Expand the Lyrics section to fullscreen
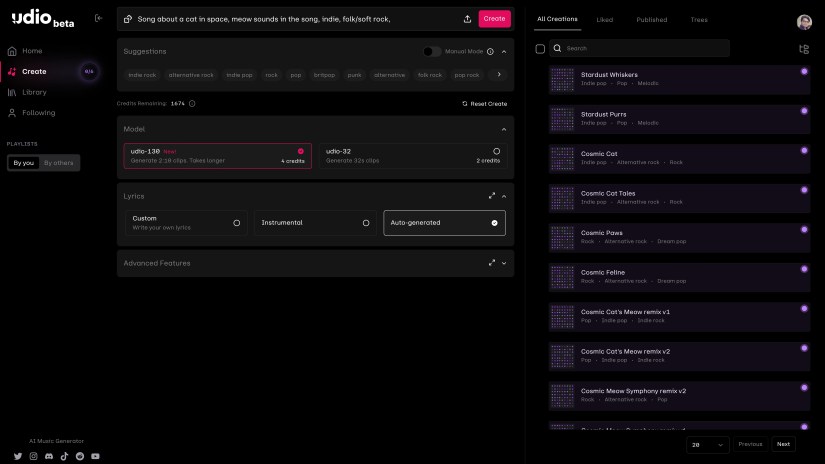This screenshot has height=464, width=825. pyautogui.click(x=492, y=196)
